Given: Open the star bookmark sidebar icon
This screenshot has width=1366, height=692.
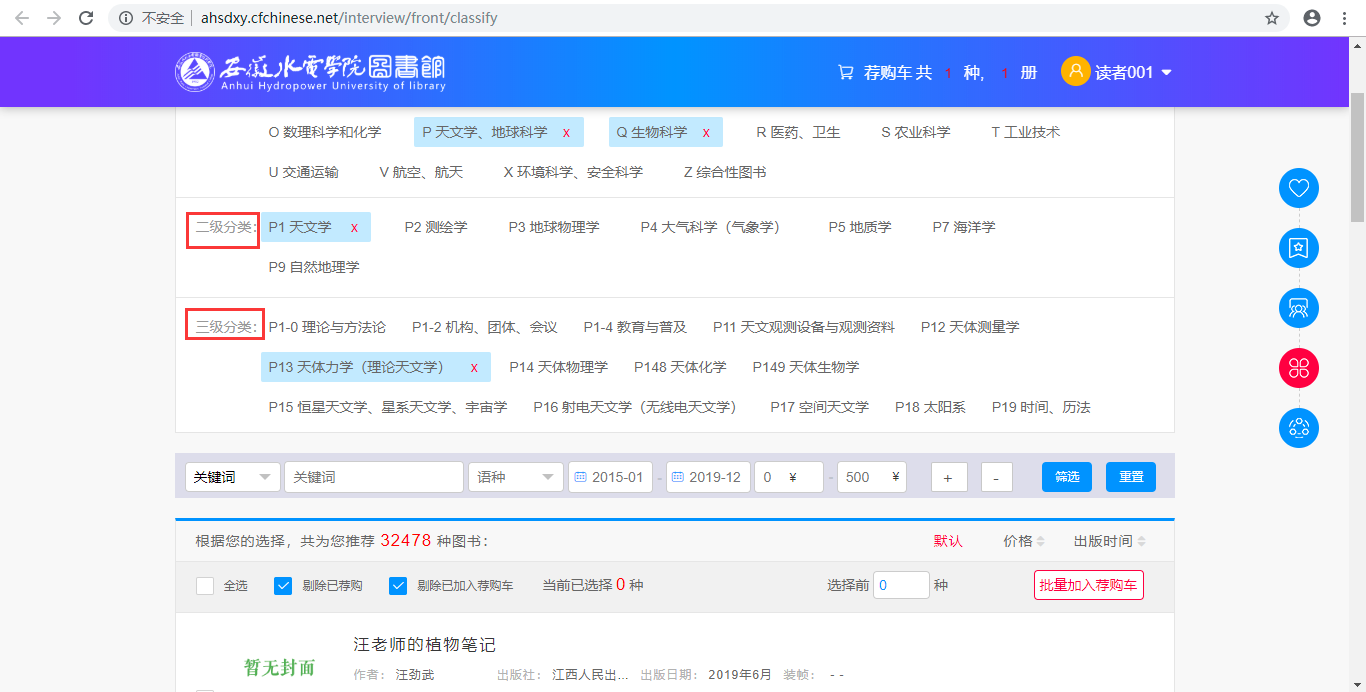Looking at the screenshot, I should 1298,248.
